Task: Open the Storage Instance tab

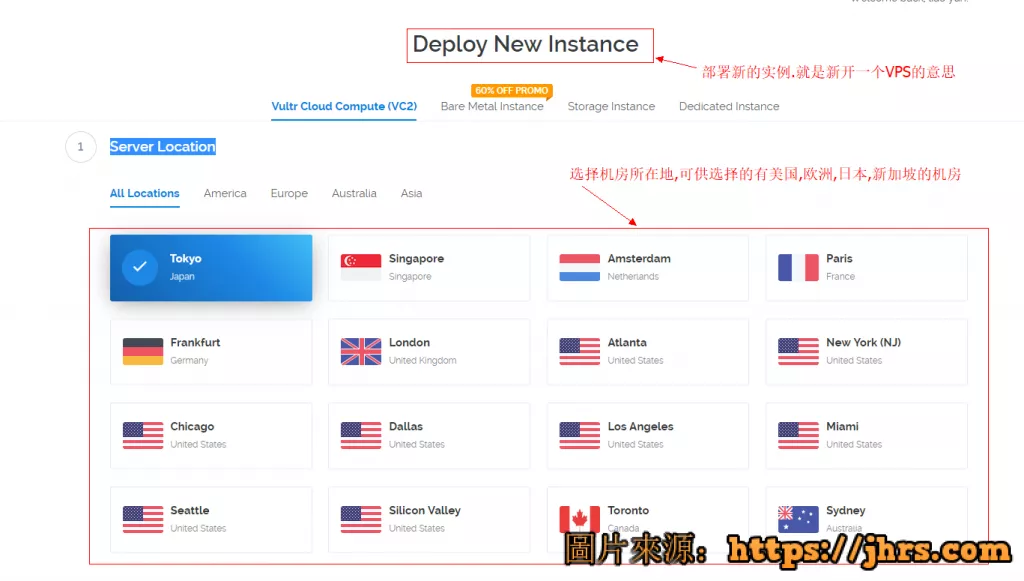Action: pyautogui.click(x=611, y=106)
